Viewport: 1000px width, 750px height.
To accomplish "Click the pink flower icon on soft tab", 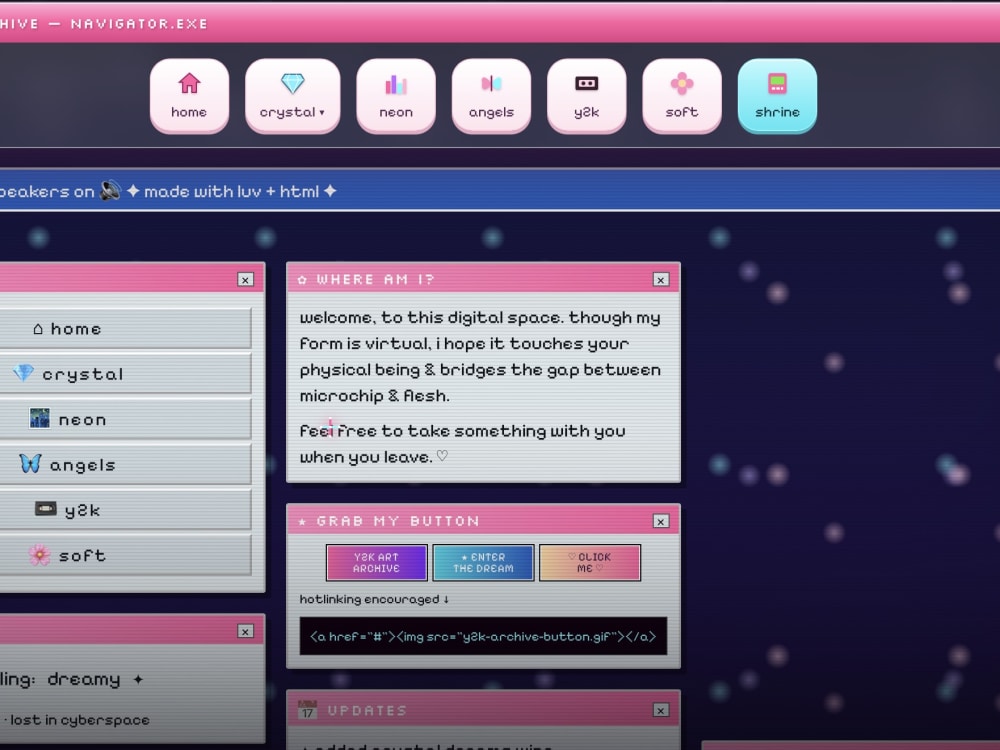I will click(682, 83).
